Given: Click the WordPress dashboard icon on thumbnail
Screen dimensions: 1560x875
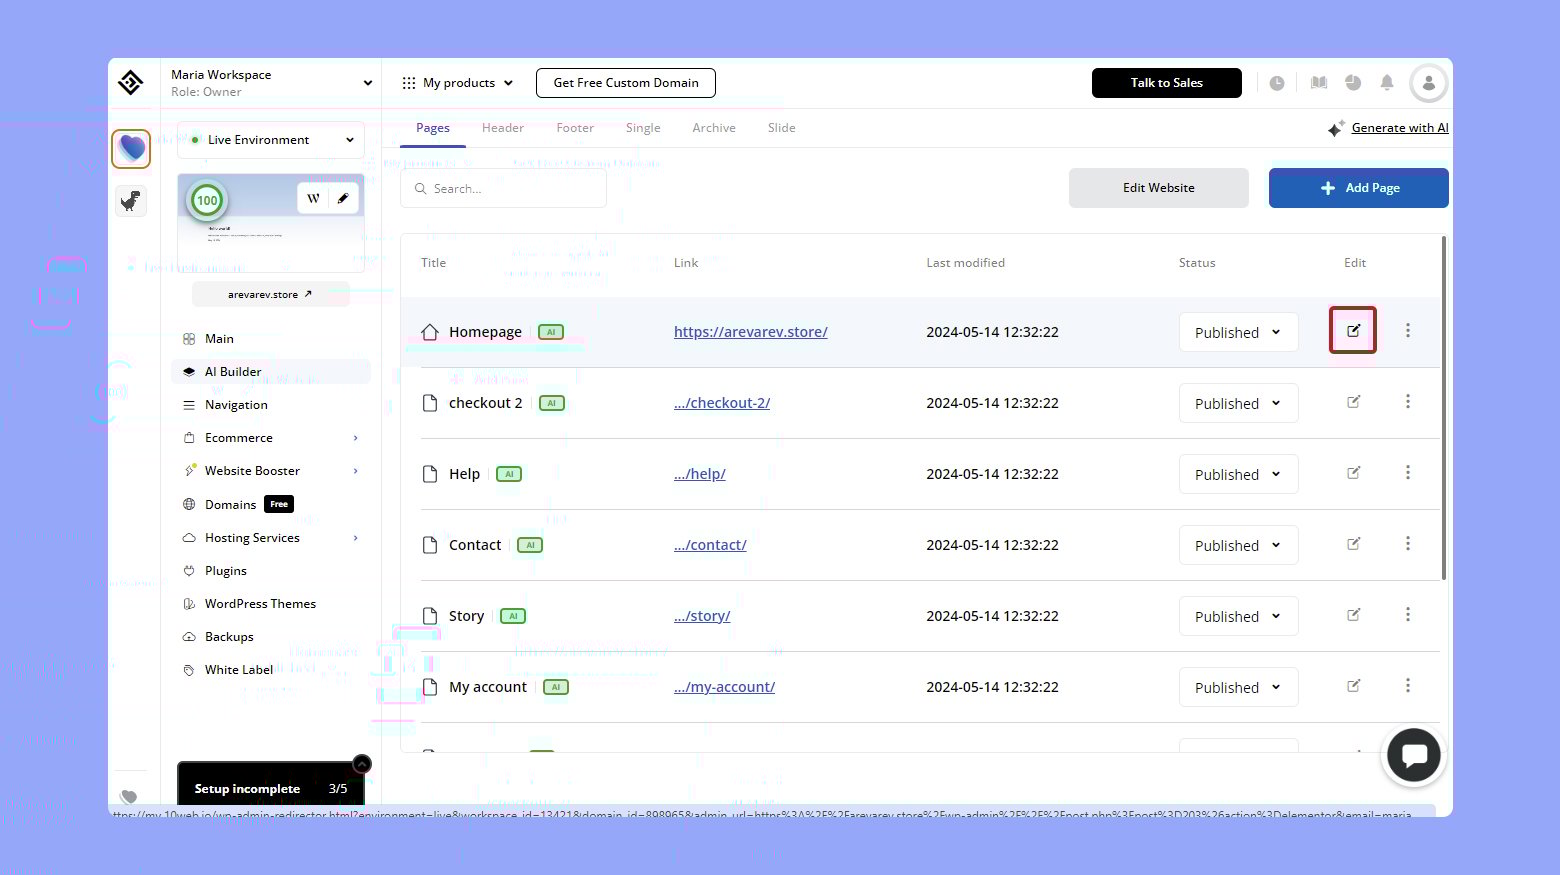Looking at the screenshot, I should (x=313, y=198).
